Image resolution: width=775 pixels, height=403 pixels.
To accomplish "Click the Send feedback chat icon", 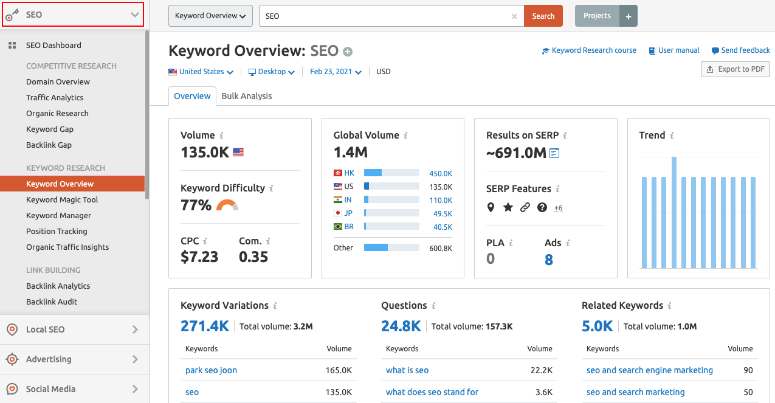I will 715,50.
